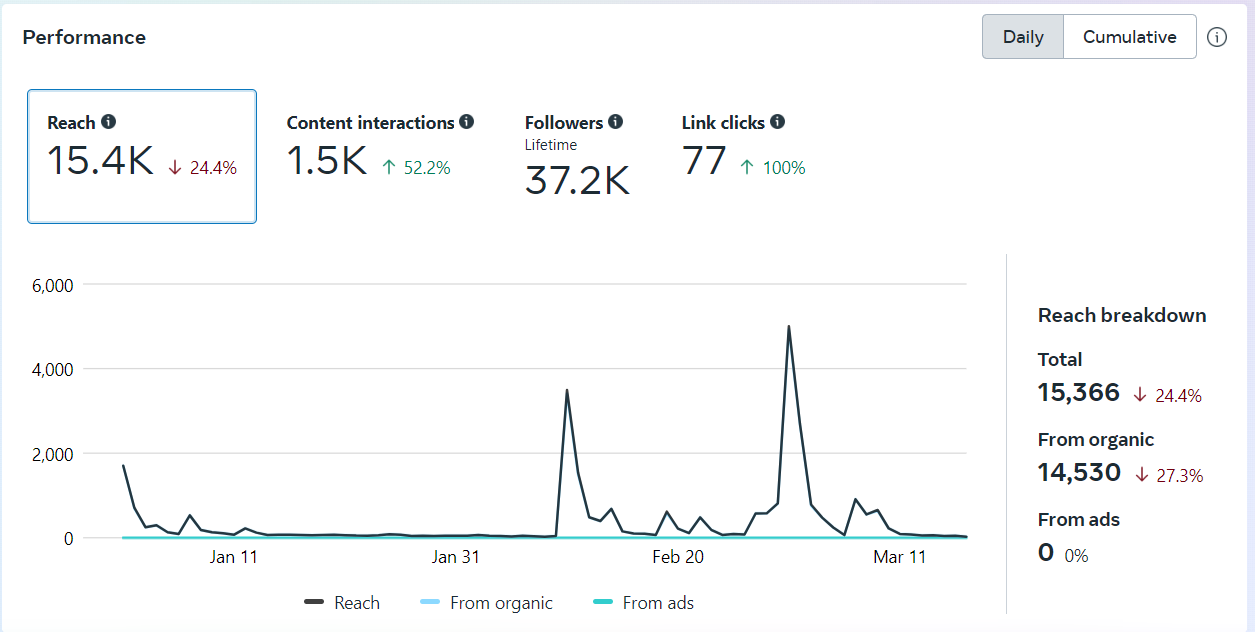Image resolution: width=1255 pixels, height=632 pixels.
Task: Switch the chart to Cumulative view
Action: click(1129, 37)
